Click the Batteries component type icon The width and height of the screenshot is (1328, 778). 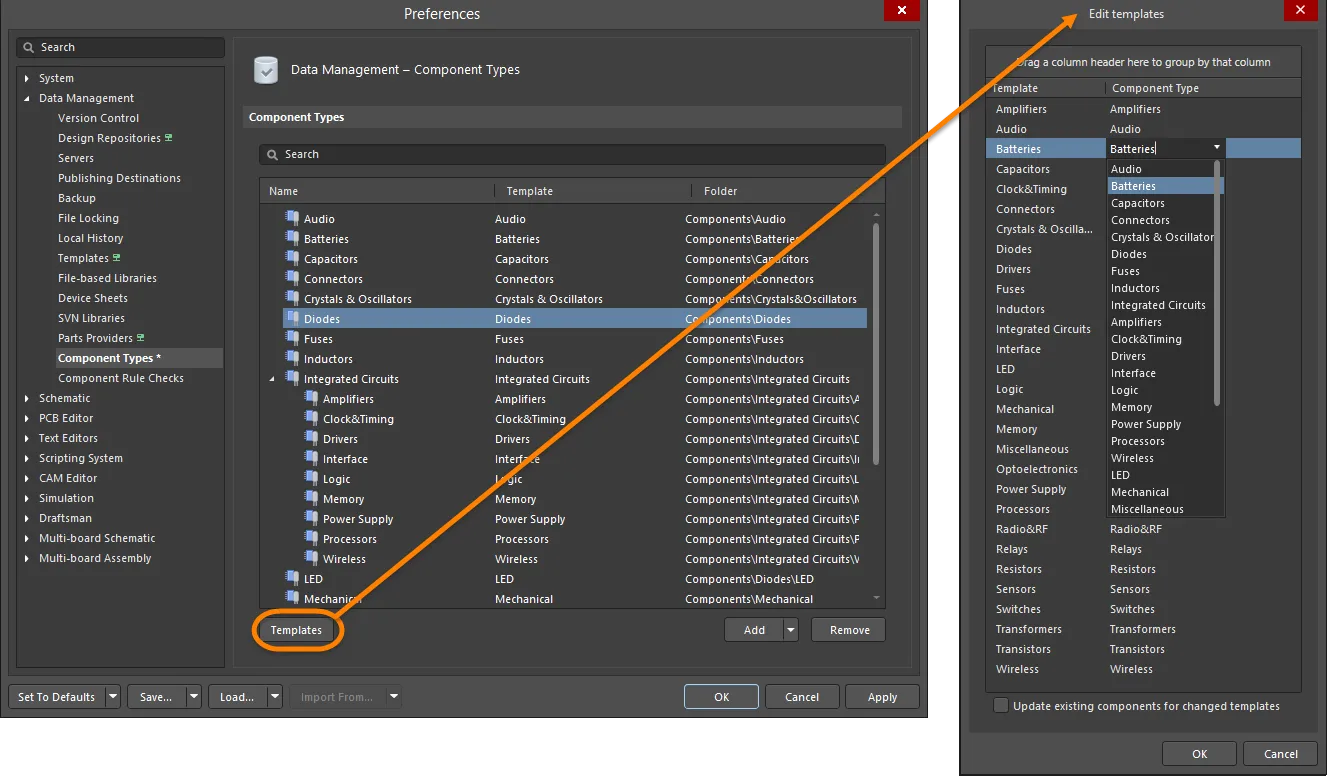tap(292, 238)
